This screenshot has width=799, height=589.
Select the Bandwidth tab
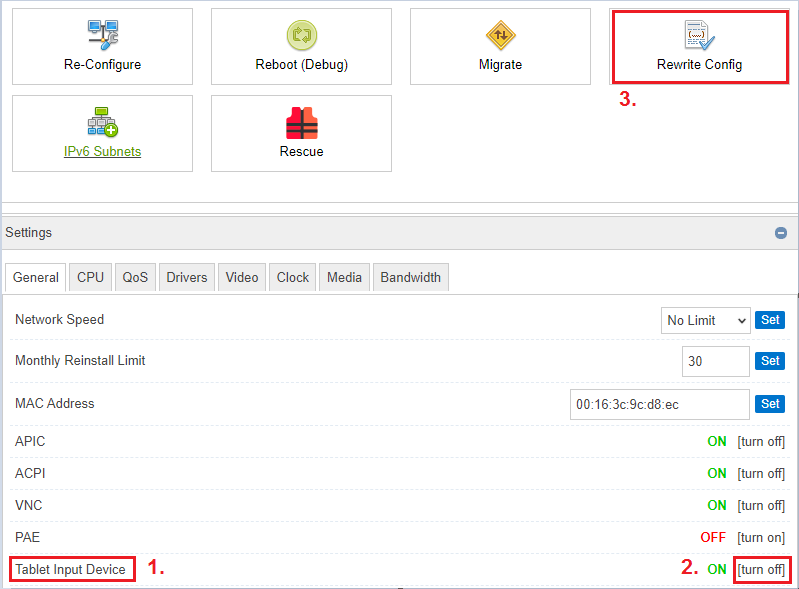[x=410, y=277]
